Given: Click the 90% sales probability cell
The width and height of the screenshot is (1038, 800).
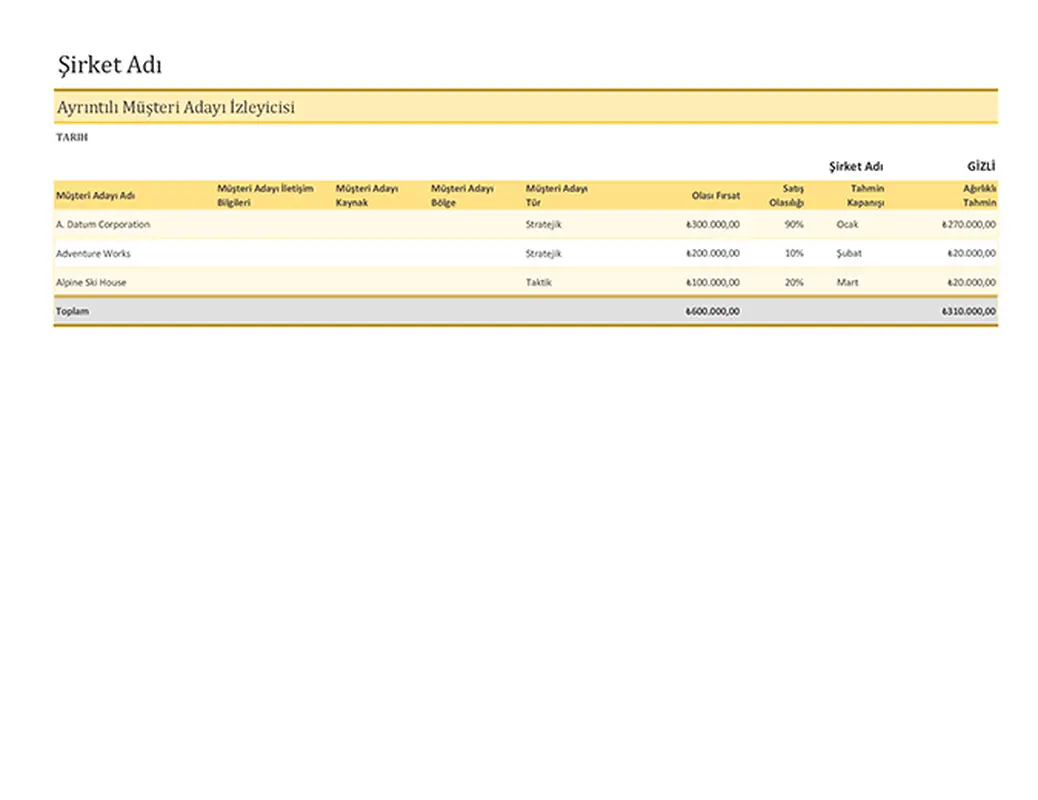Looking at the screenshot, I should pos(793,224).
